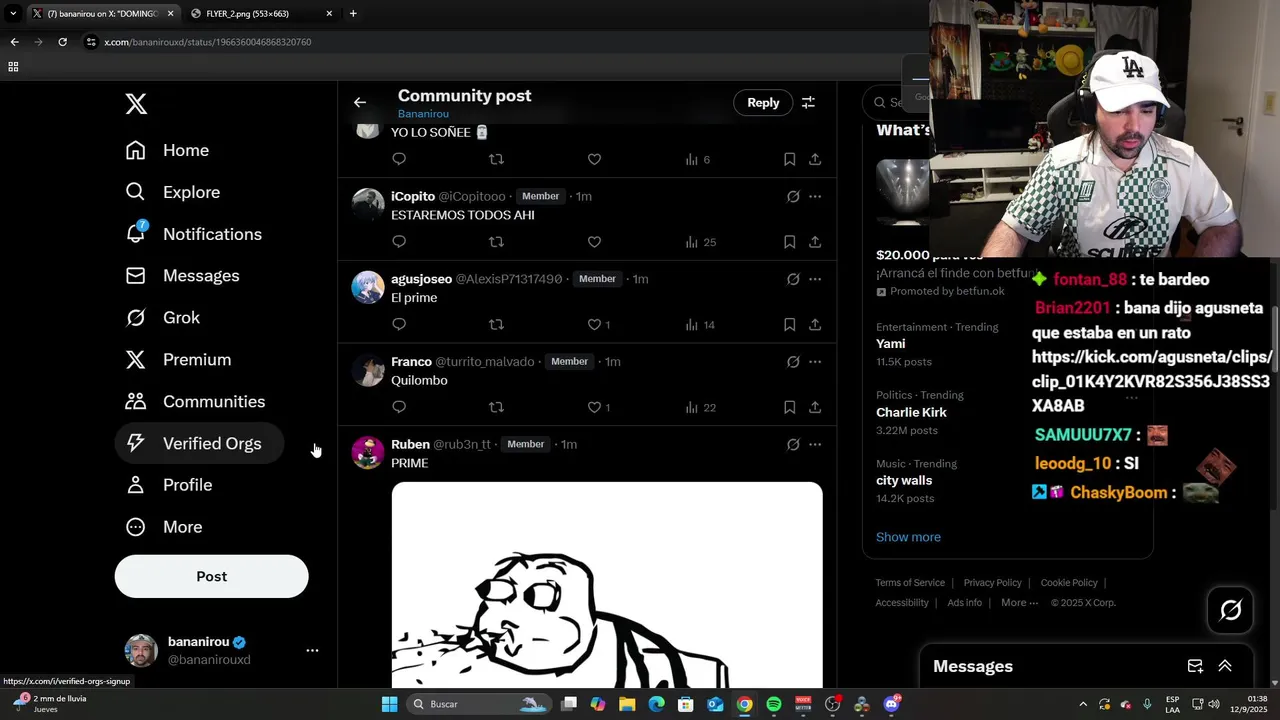This screenshot has width=1280, height=720.
Task: Open Home in the sidebar
Action: [167, 150]
